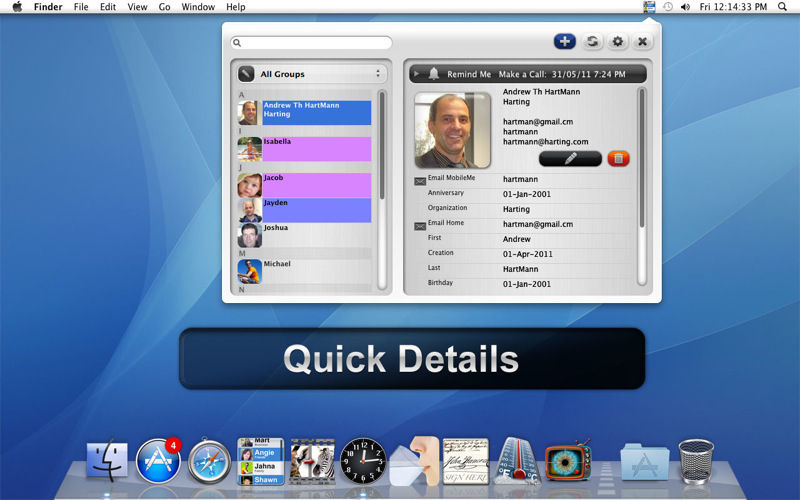Open the Finder menu
This screenshot has height=500, width=800.
[x=48, y=7]
